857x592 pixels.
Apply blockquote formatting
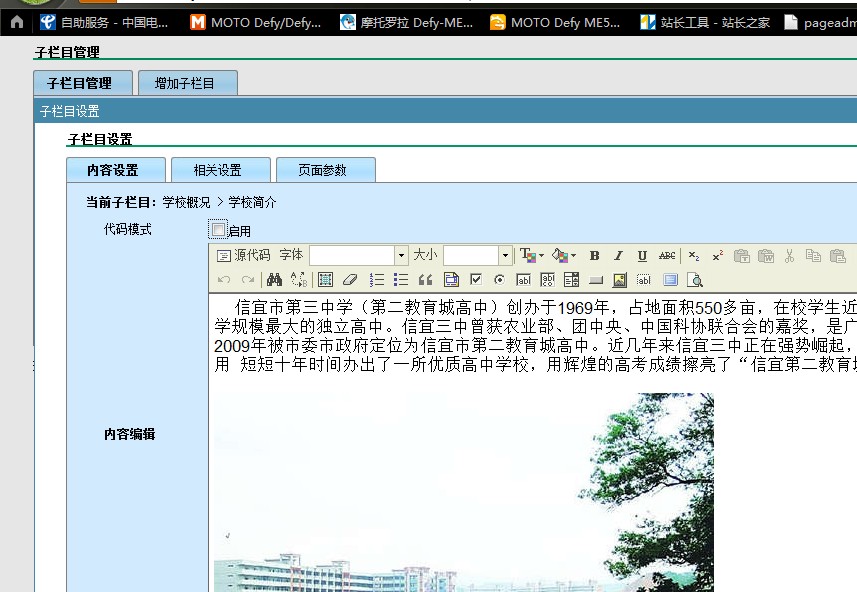(x=425, y=280)
